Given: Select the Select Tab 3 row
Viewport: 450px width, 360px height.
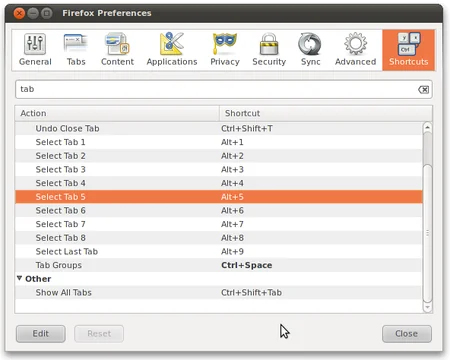Looking at the screenshot, I should point(219,170).
